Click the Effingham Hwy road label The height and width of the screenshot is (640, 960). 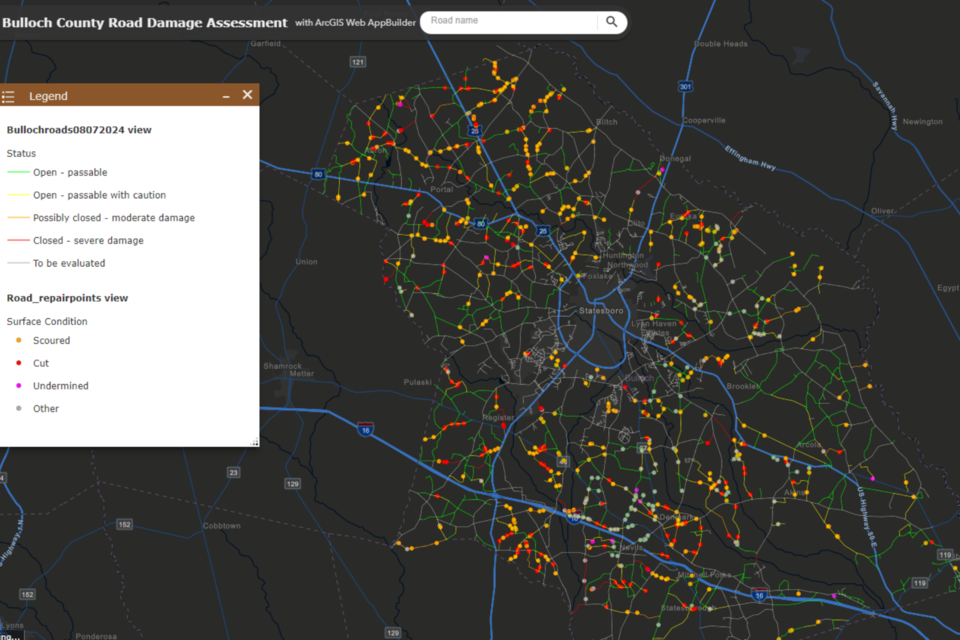coord(750,157)
